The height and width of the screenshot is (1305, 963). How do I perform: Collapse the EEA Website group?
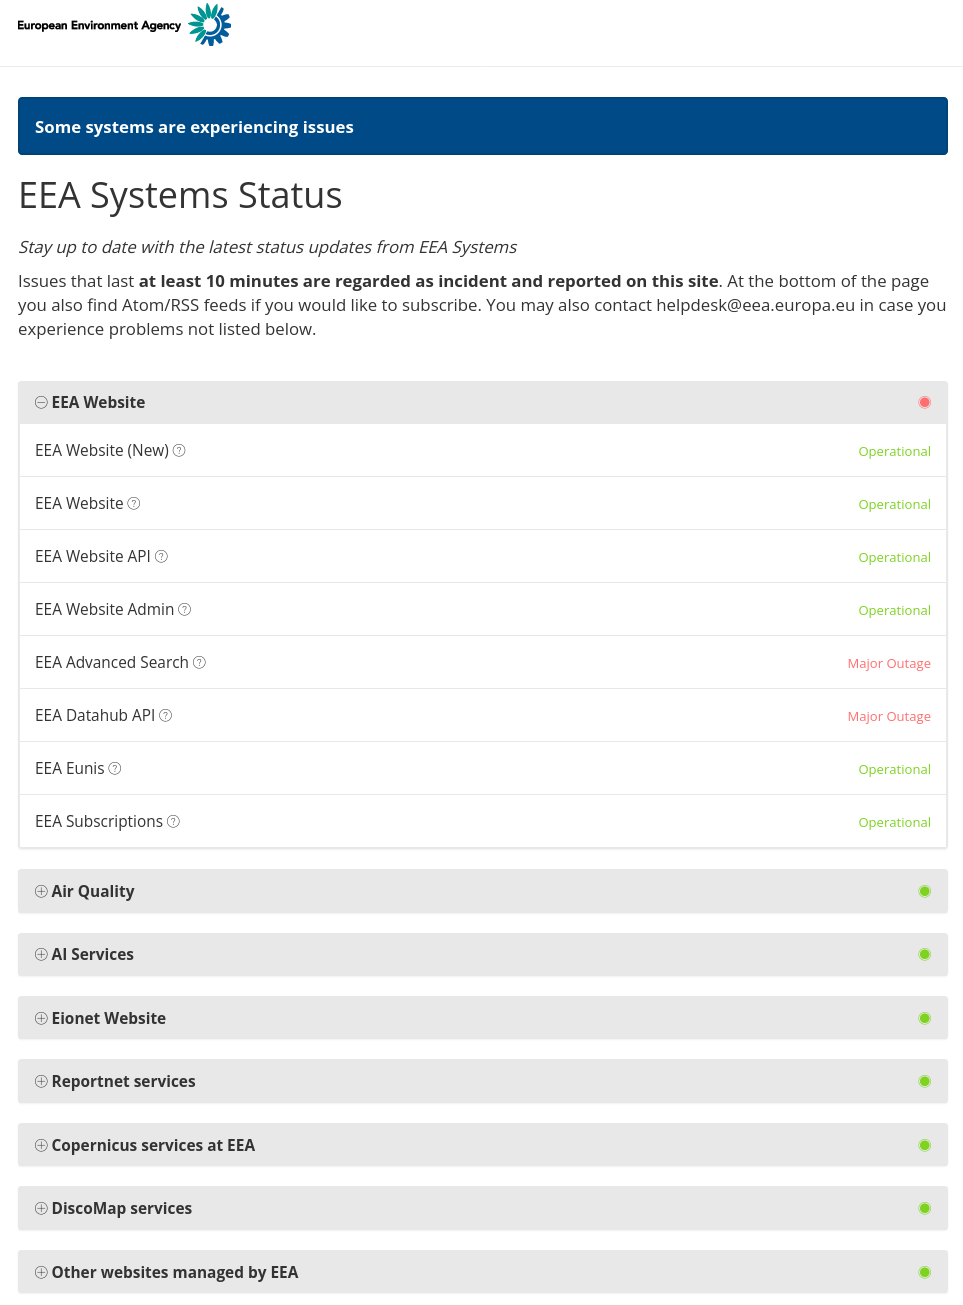41,403
